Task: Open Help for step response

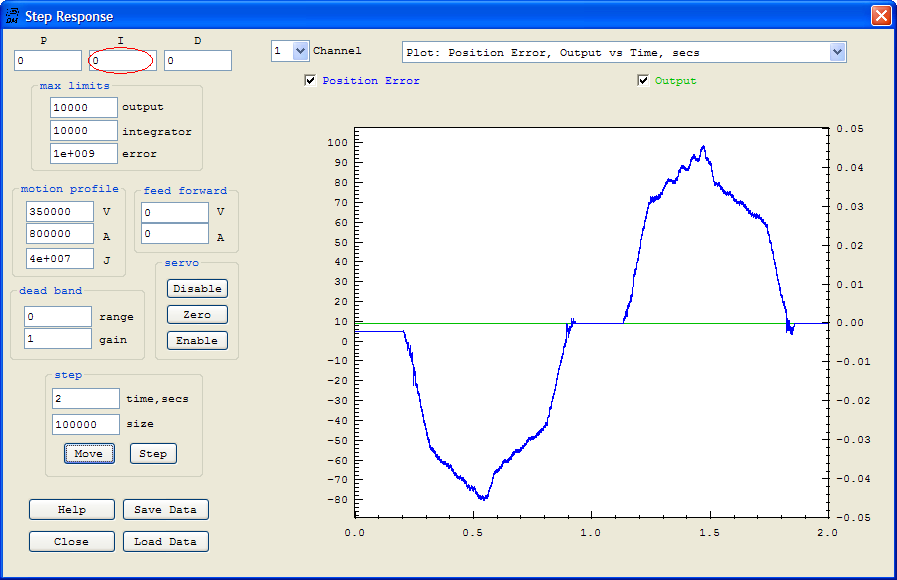Action: pyautogui.click(x=72, y=510)
